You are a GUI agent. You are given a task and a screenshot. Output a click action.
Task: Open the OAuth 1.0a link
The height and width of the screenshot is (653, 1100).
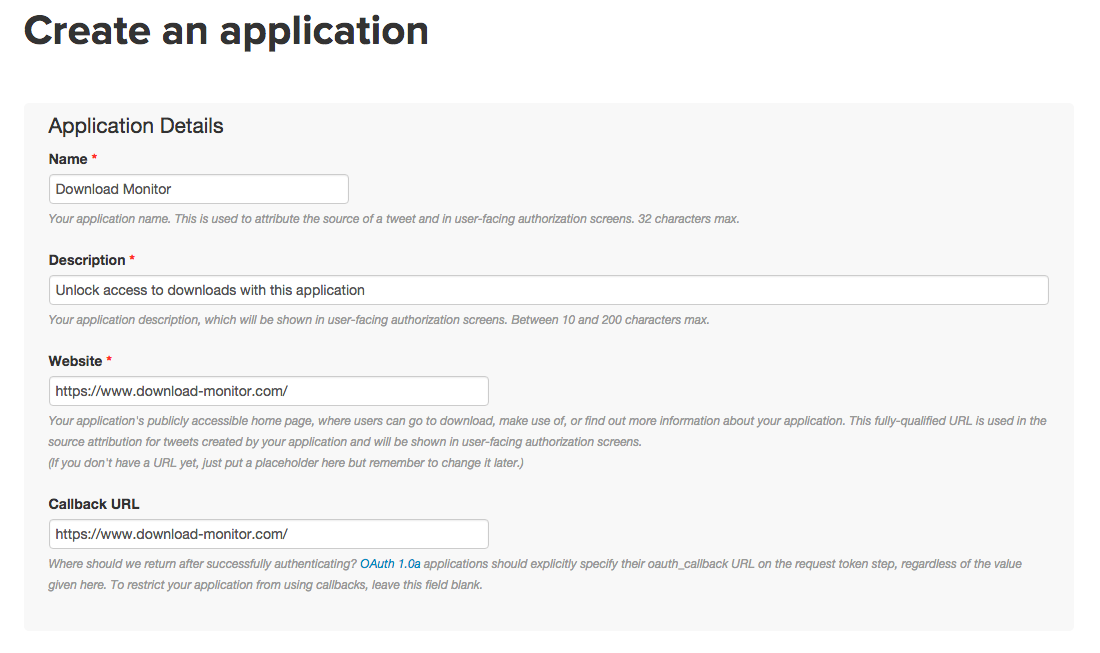tap(390, 564)
